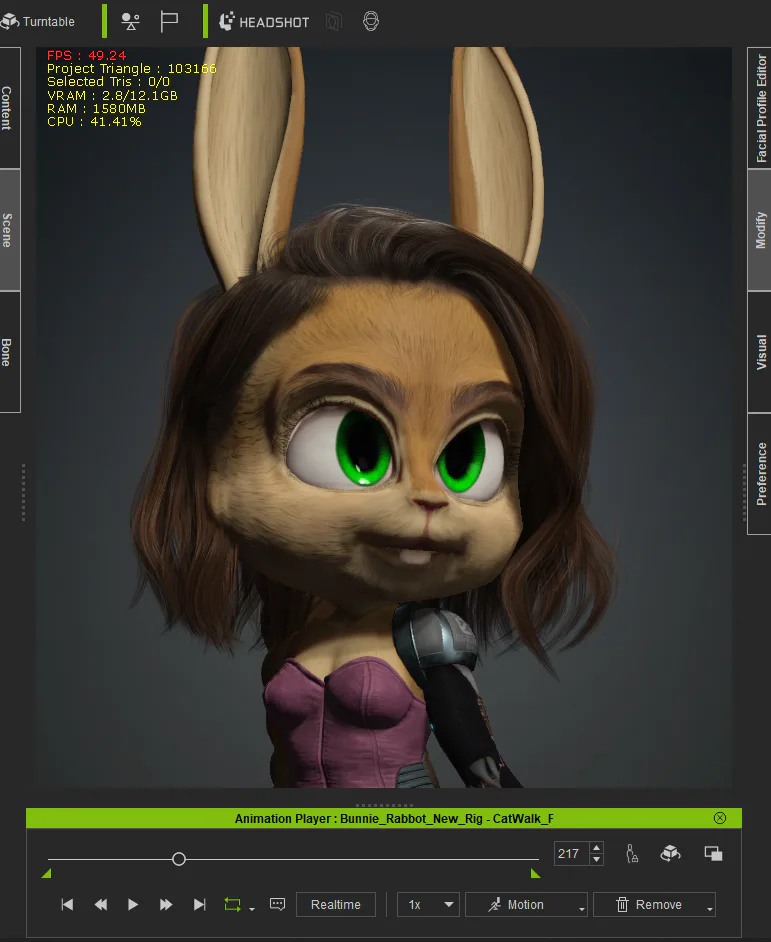The image size is (771, 942).
Task: Decrease frame number with down arrow
Action: tap(597, 859)
